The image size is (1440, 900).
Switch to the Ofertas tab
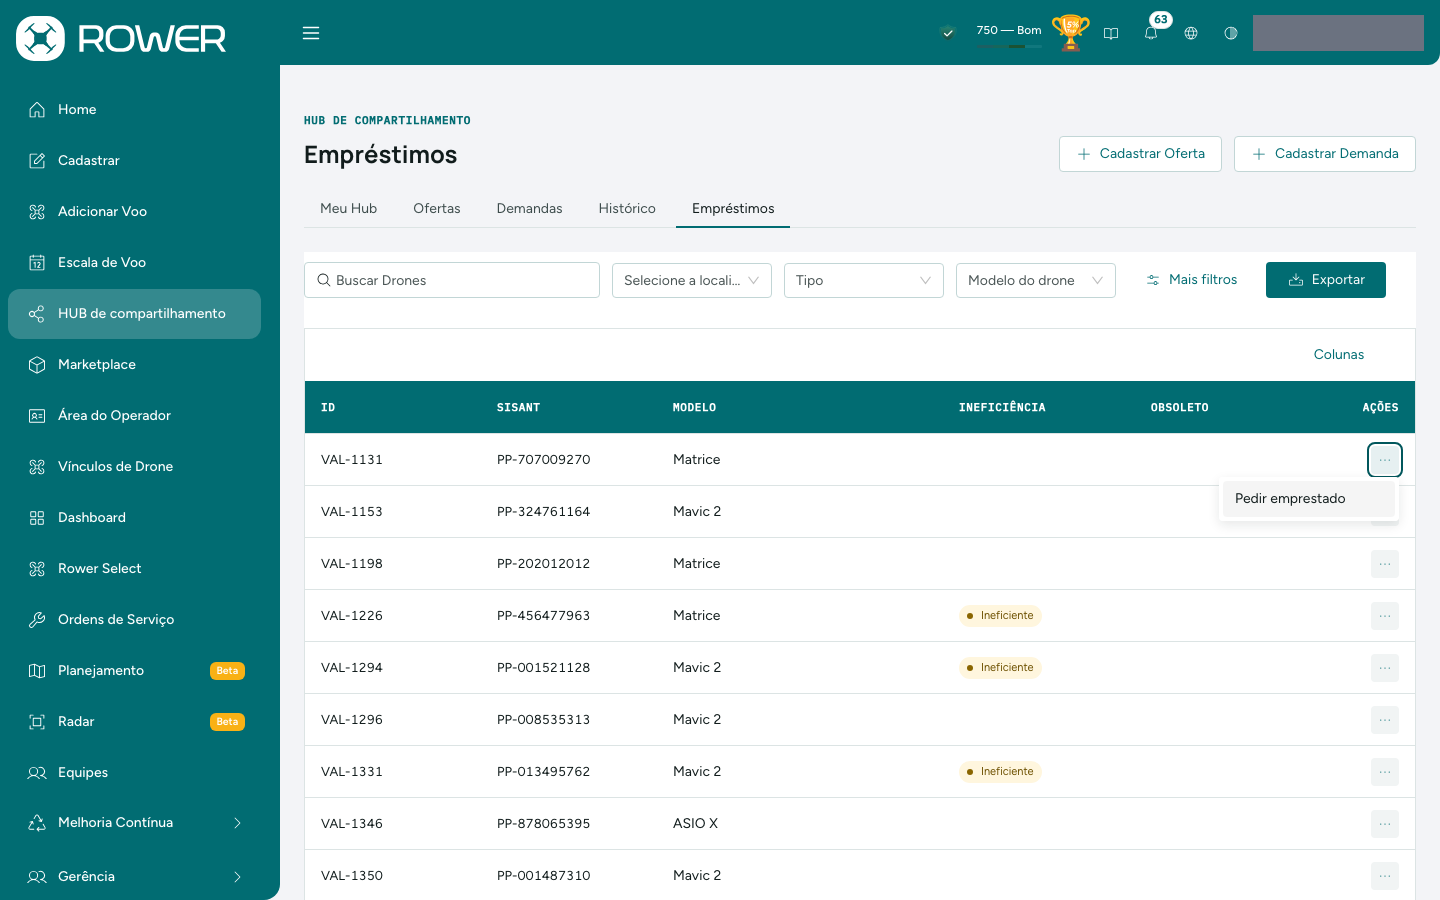tap(437, 208)
